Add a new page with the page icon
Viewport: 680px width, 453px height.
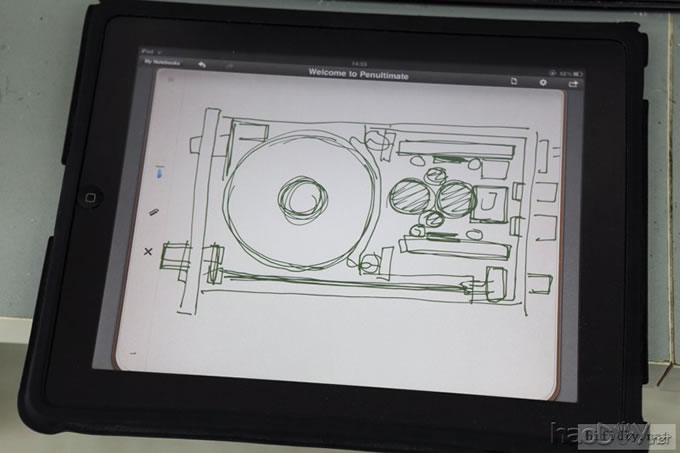pos(515,81)
